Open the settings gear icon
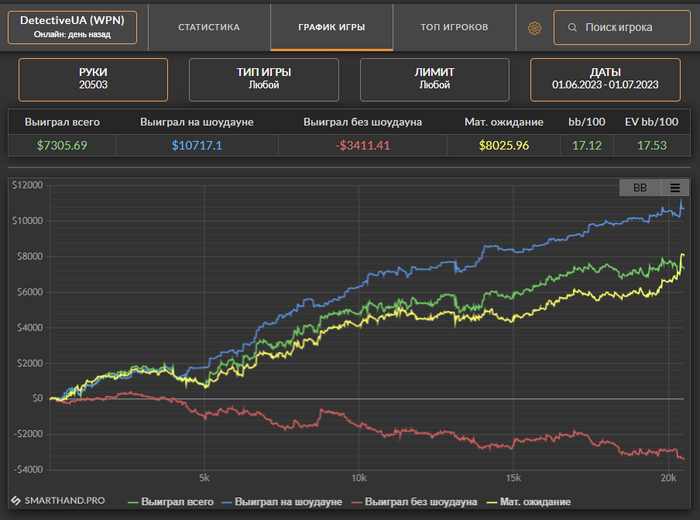This screenshot has height=520, width=700. point(534,28)
